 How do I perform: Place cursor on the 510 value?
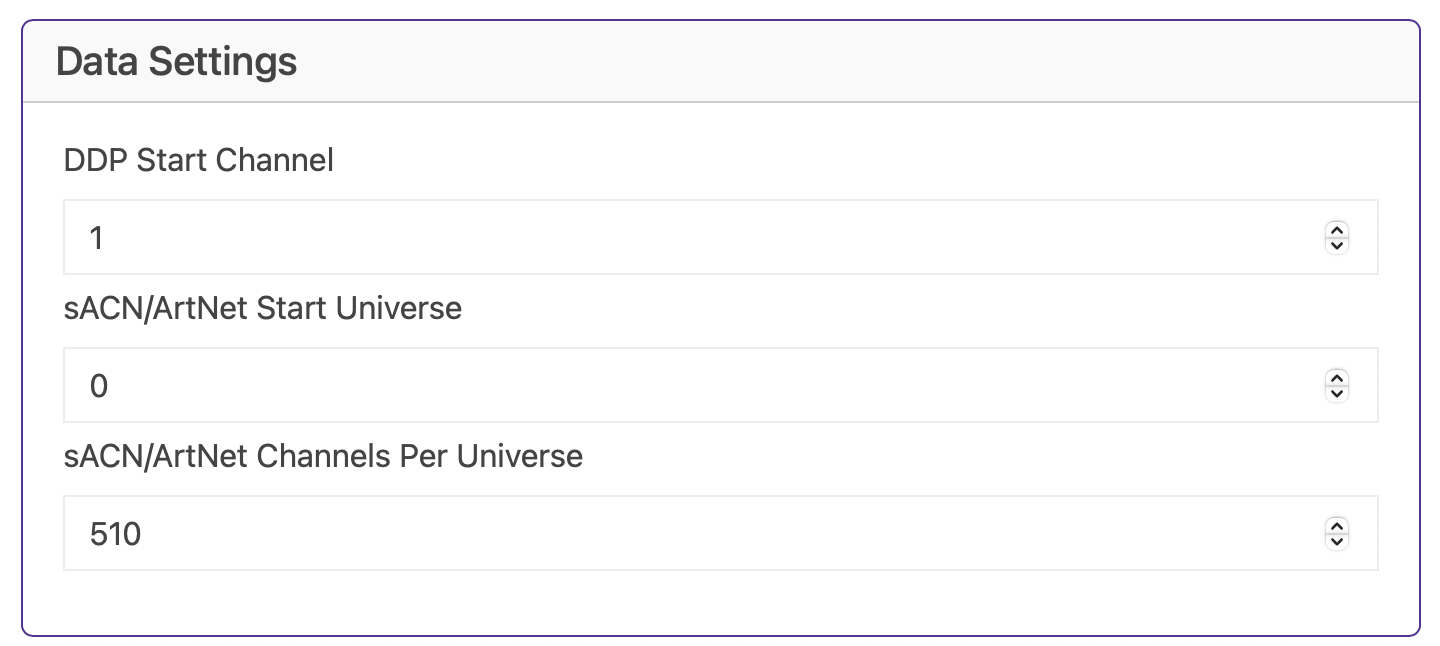pos(115,534)
